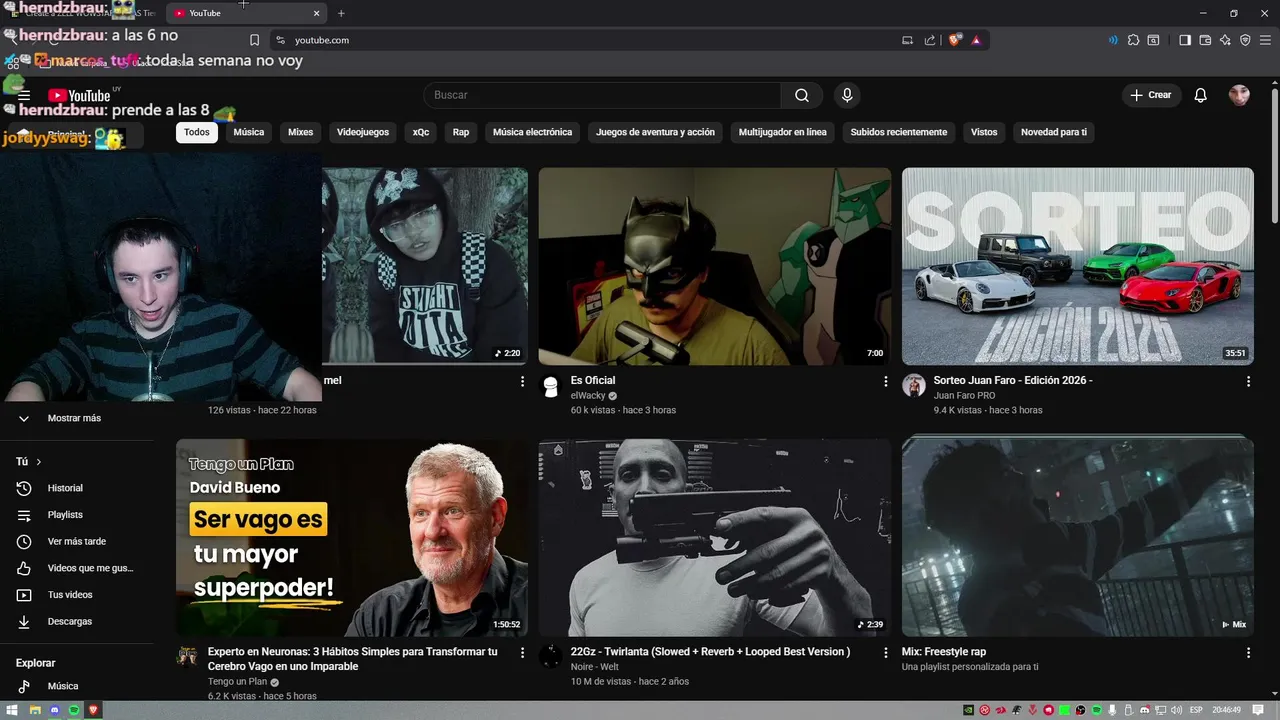The height and width of the screenshot is (720, 1280).
Task: Select the Mixes filter chip
Action: [300, 132]
